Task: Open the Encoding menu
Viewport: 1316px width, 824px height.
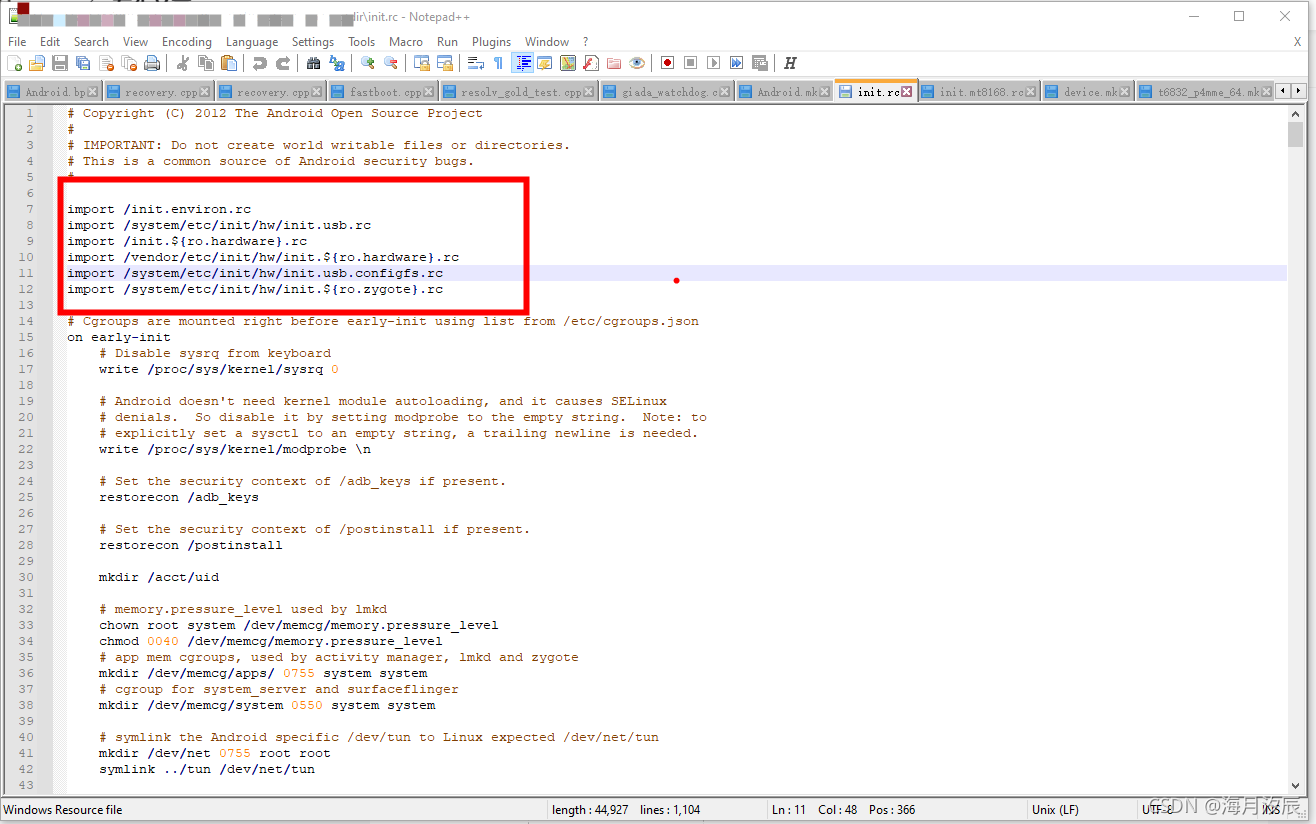Action: [x=187, y=41]
